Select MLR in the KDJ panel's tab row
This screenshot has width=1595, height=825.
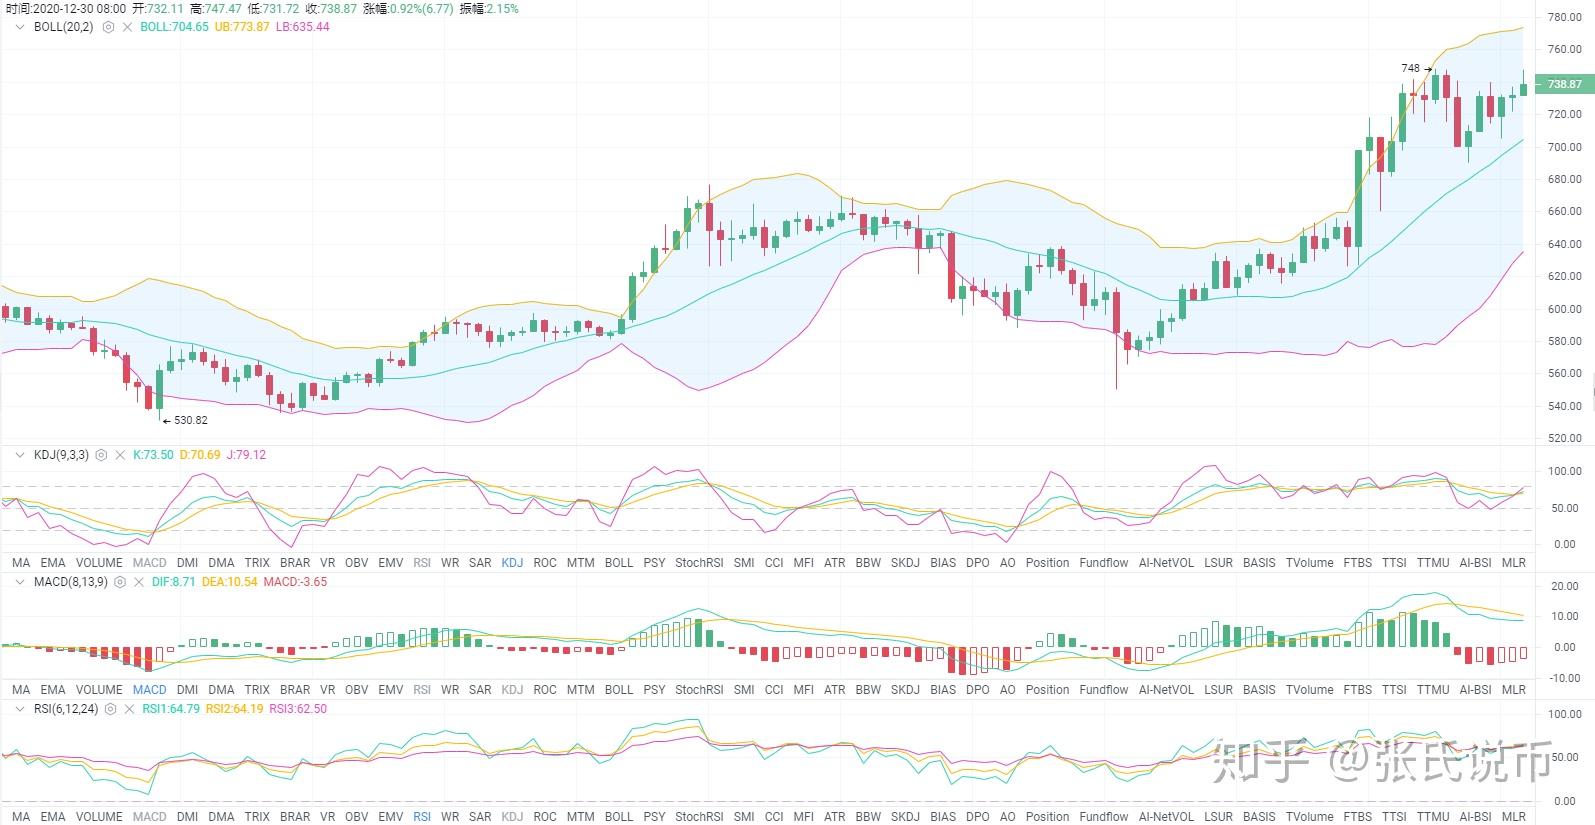[1514, 563]
